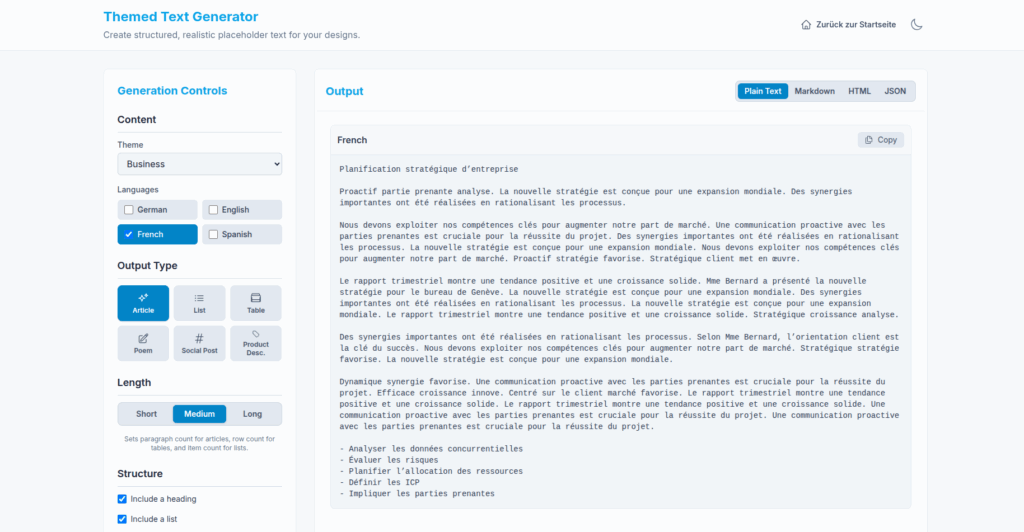Click the copy icon in the French output header
Screen dimensions: 1024x532
(x=869, y=140)
